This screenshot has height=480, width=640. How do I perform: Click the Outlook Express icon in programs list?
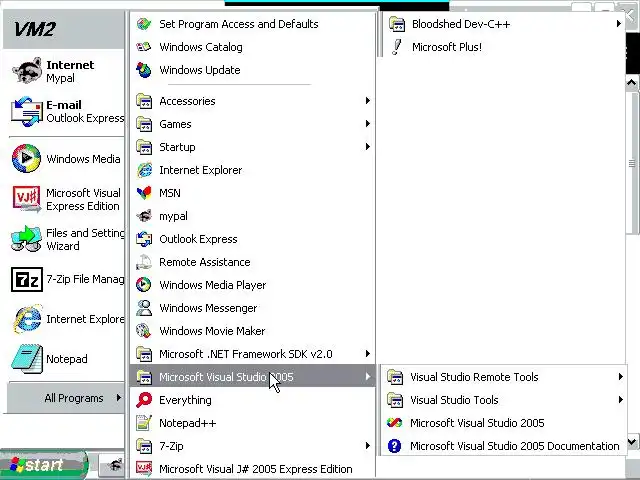click(144, 239)
